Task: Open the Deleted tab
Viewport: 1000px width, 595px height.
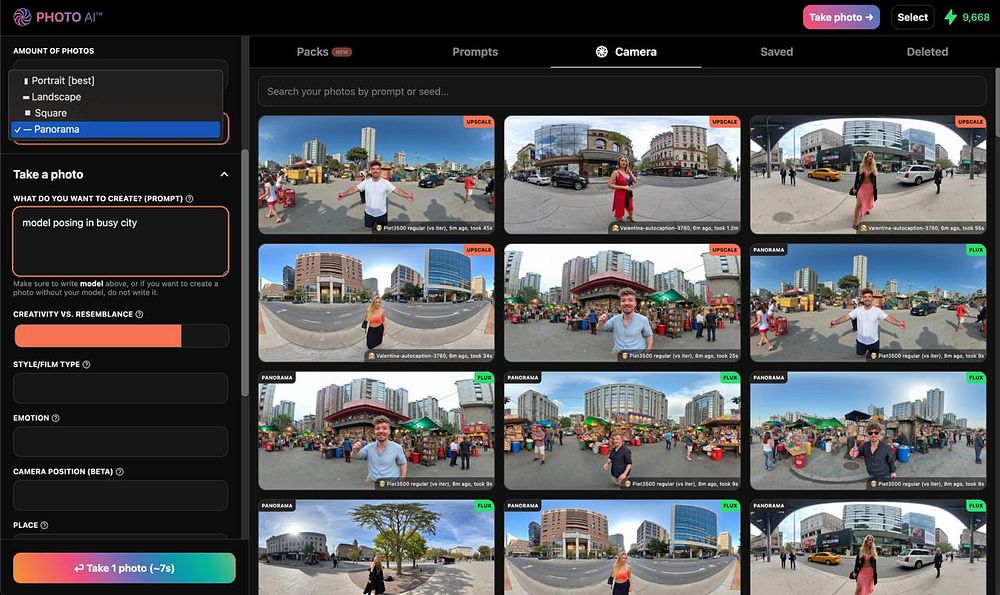Action: 927,52
